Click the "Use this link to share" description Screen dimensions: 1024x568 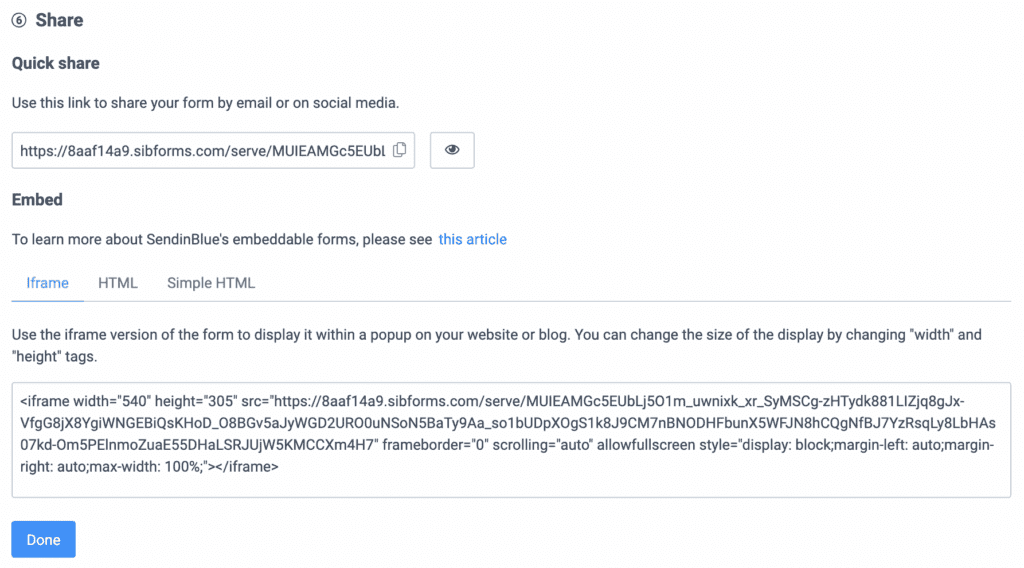(205, 103)
